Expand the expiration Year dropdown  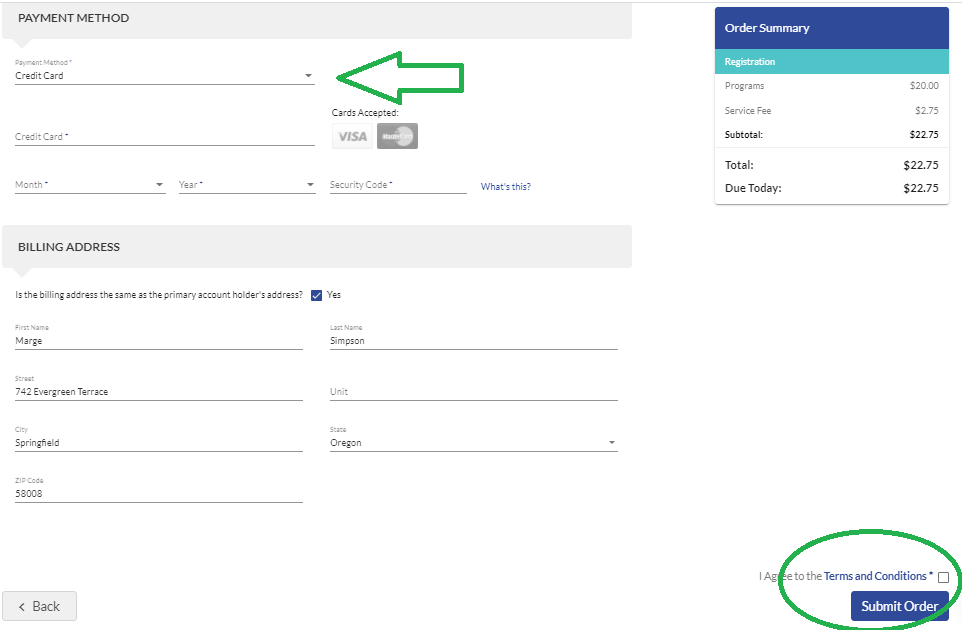click(247, 185)
